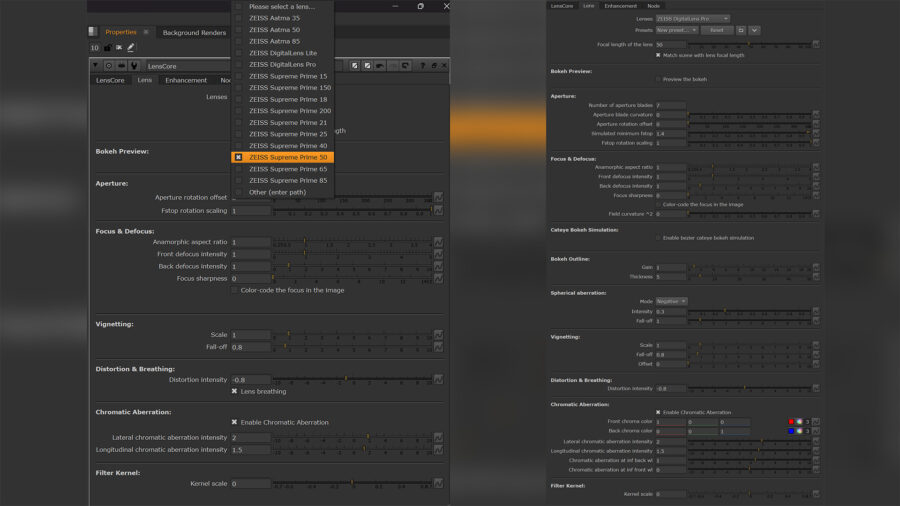The image size is (900, 506).
Task: Click the pencil edit icon in Properties toolbar
Action: pos(131,48)
